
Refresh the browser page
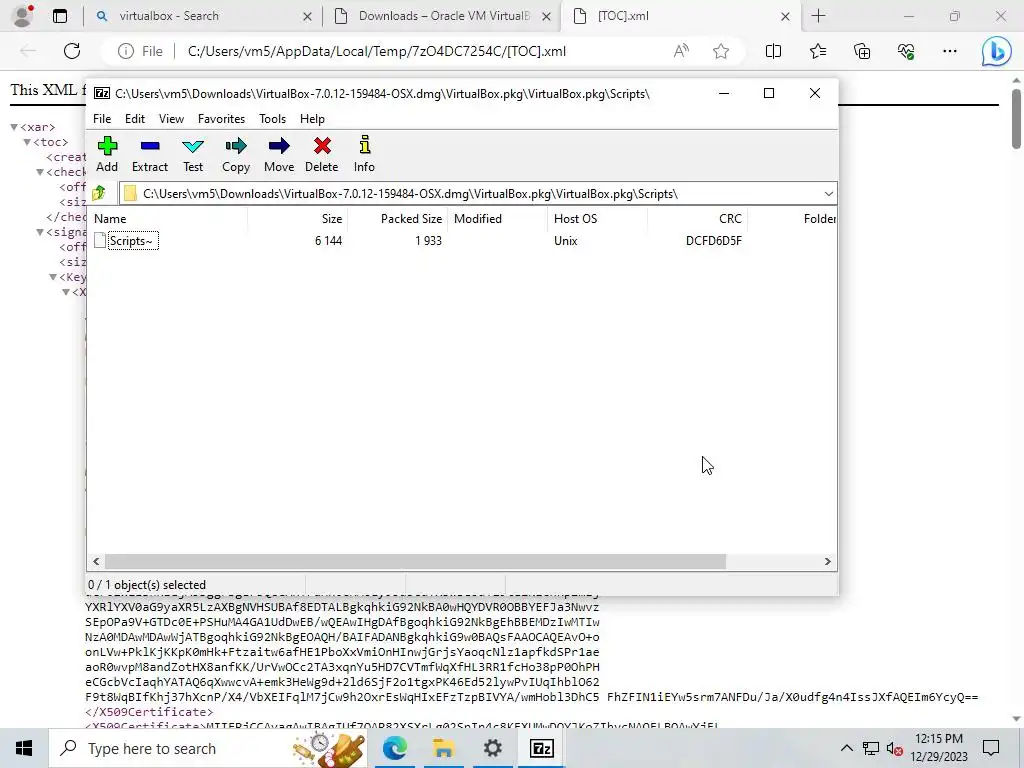click(x=72, y=51)
